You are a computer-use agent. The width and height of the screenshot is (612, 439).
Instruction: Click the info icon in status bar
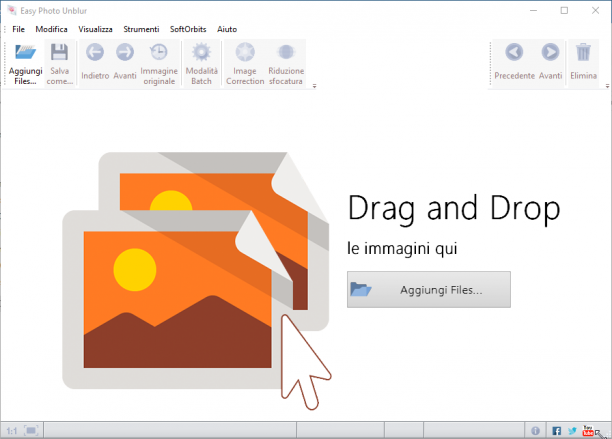[536, 431]
